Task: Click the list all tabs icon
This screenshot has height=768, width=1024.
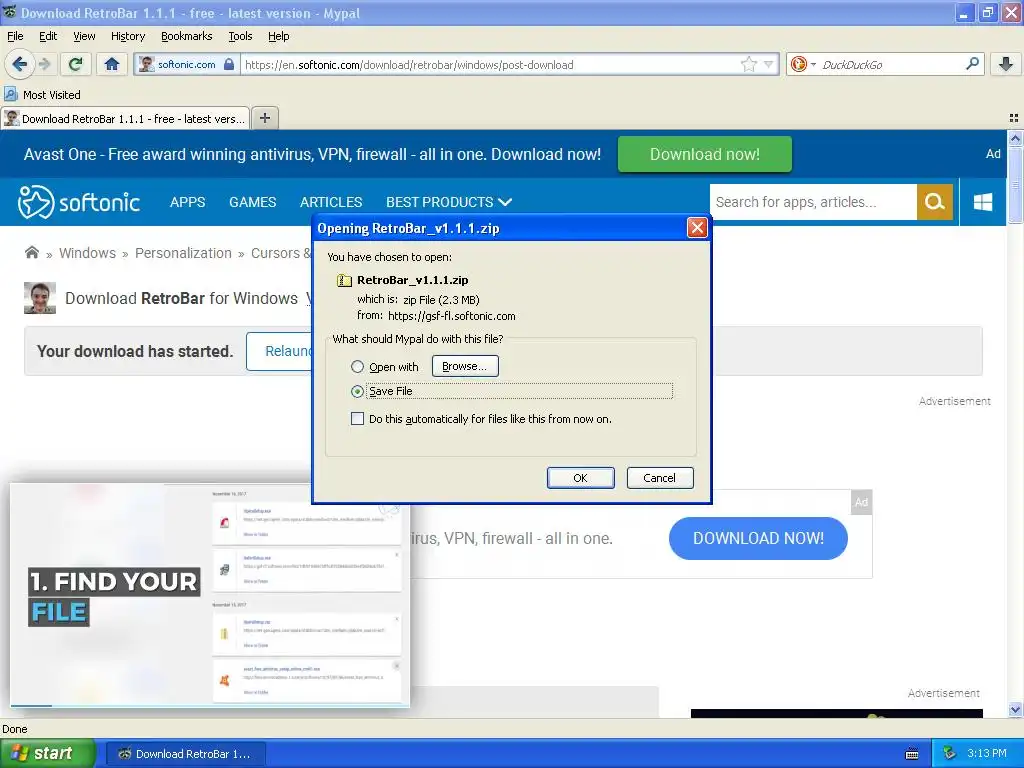Action: coord(1014,118)
